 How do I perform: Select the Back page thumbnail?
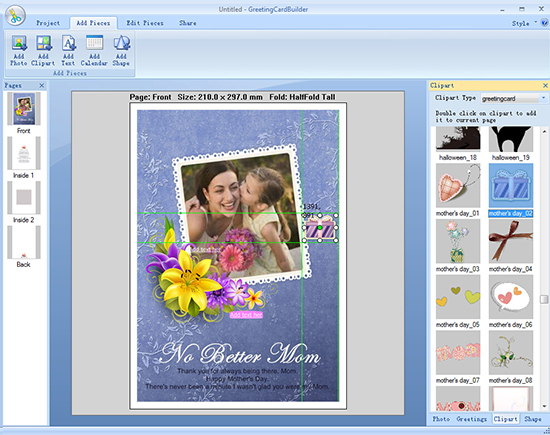(24, 242)
